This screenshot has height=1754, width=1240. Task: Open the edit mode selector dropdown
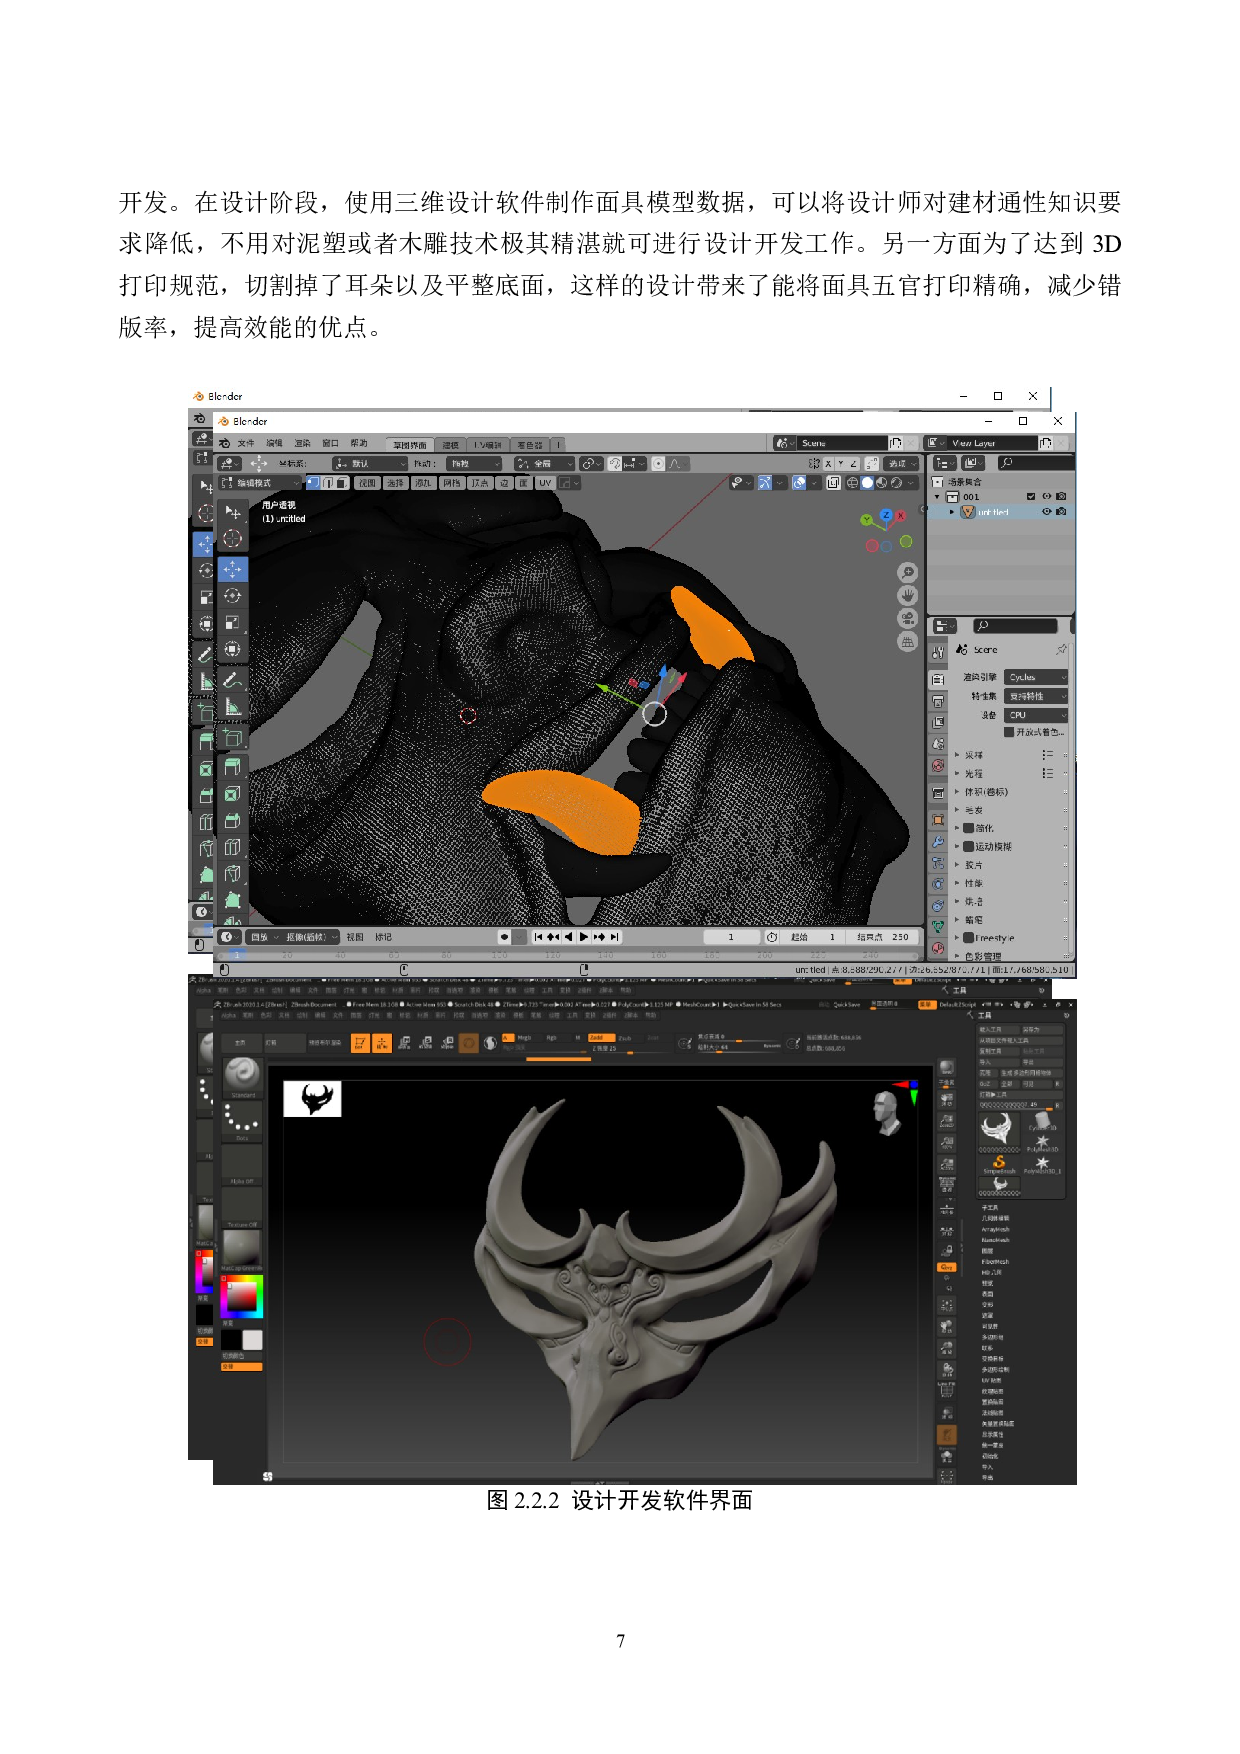click(258, 483)
